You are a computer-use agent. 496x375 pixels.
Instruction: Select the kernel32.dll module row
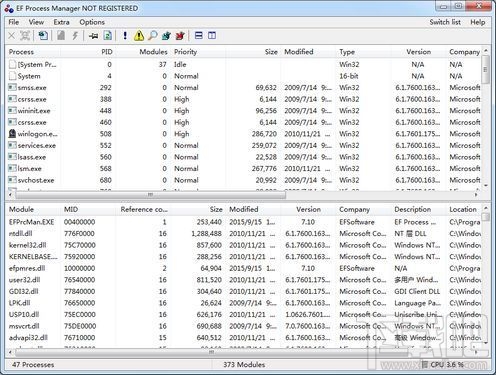pyautogui.click(x=243, y=245)
